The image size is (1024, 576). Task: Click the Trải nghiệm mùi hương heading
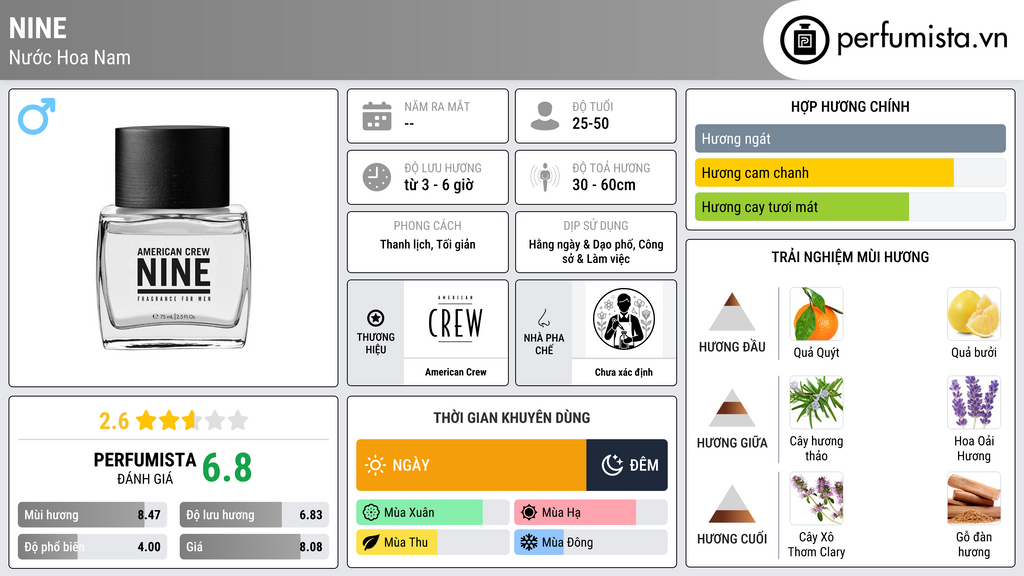[x=850, y=257]
